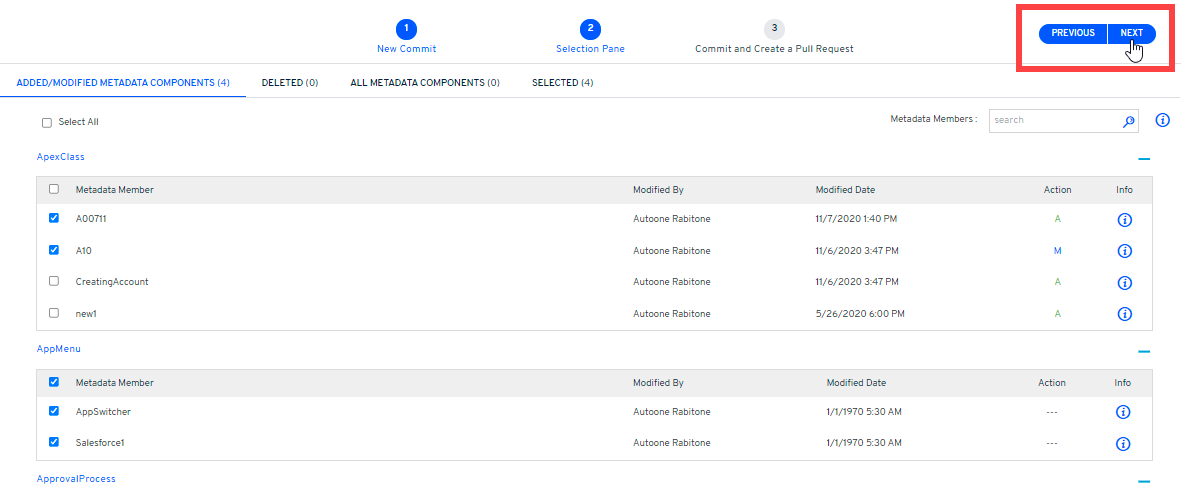
Task: Show info for the CreatingAccount row
Action: click(x=1124, y=282)
